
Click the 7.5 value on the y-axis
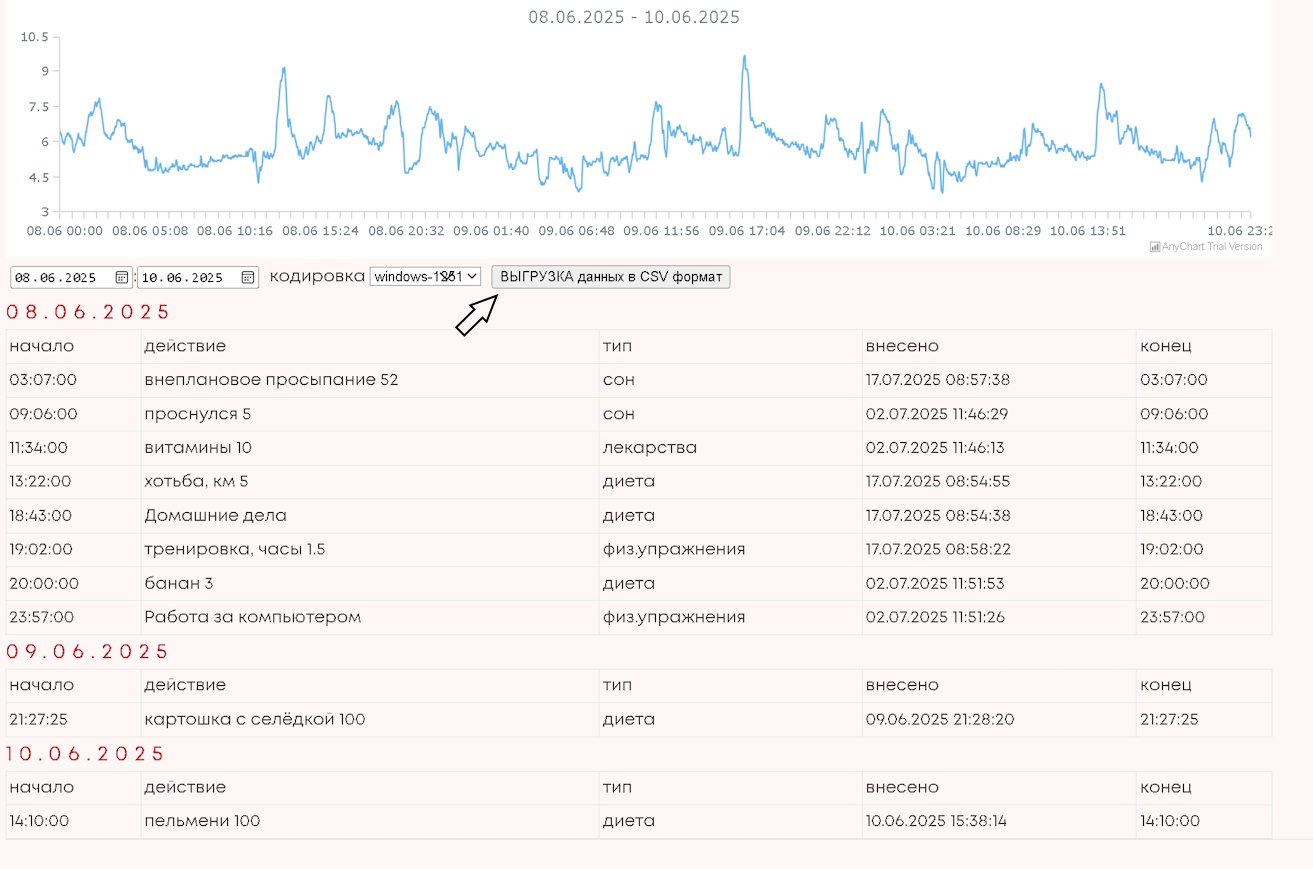pyautogui.click(x=38, y=106)
